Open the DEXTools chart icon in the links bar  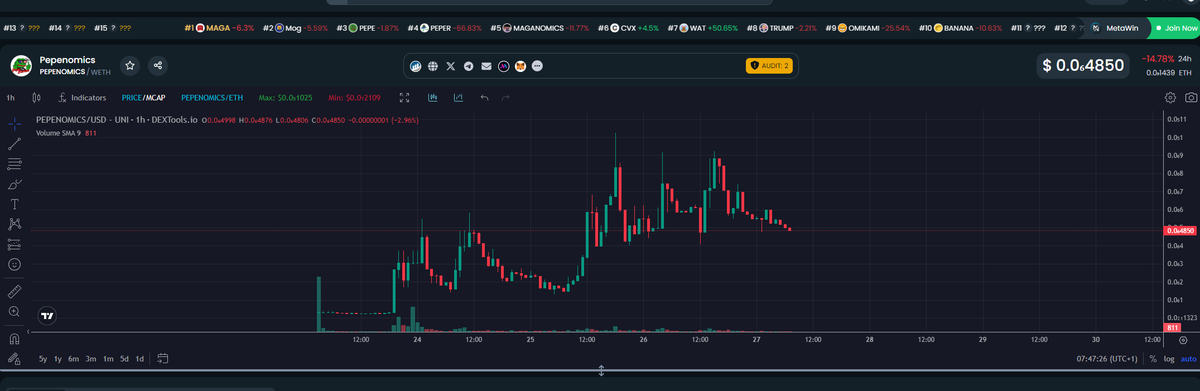point(415,66)
